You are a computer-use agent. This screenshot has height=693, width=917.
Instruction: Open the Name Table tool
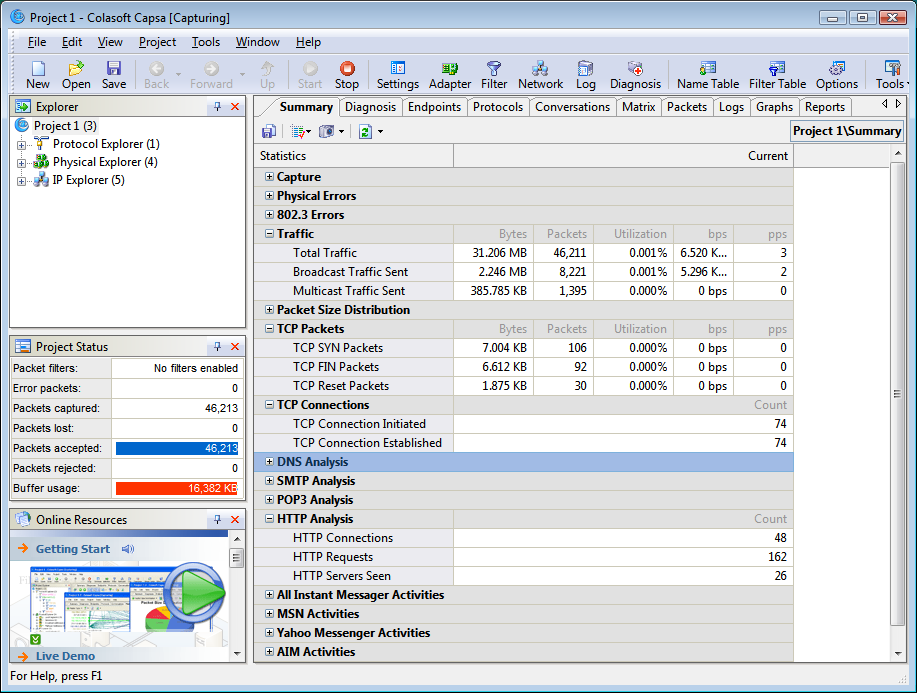coord(708,75)
